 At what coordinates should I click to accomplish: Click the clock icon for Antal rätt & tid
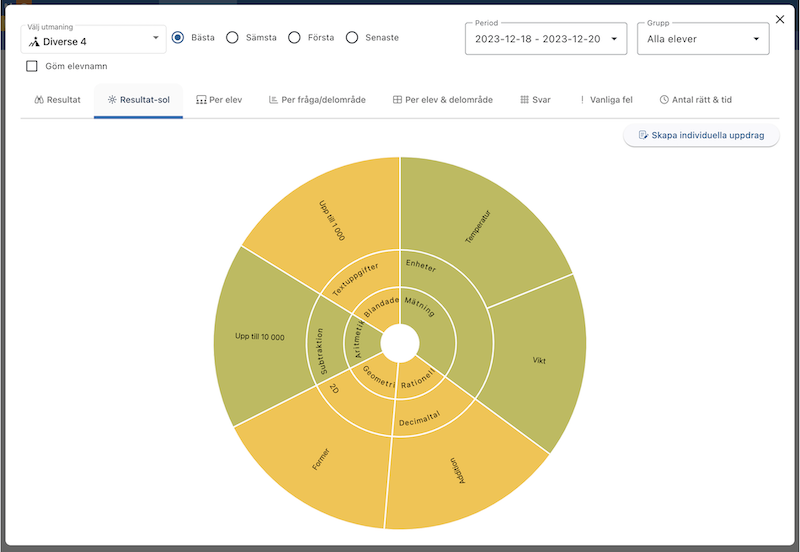[664, 100]
